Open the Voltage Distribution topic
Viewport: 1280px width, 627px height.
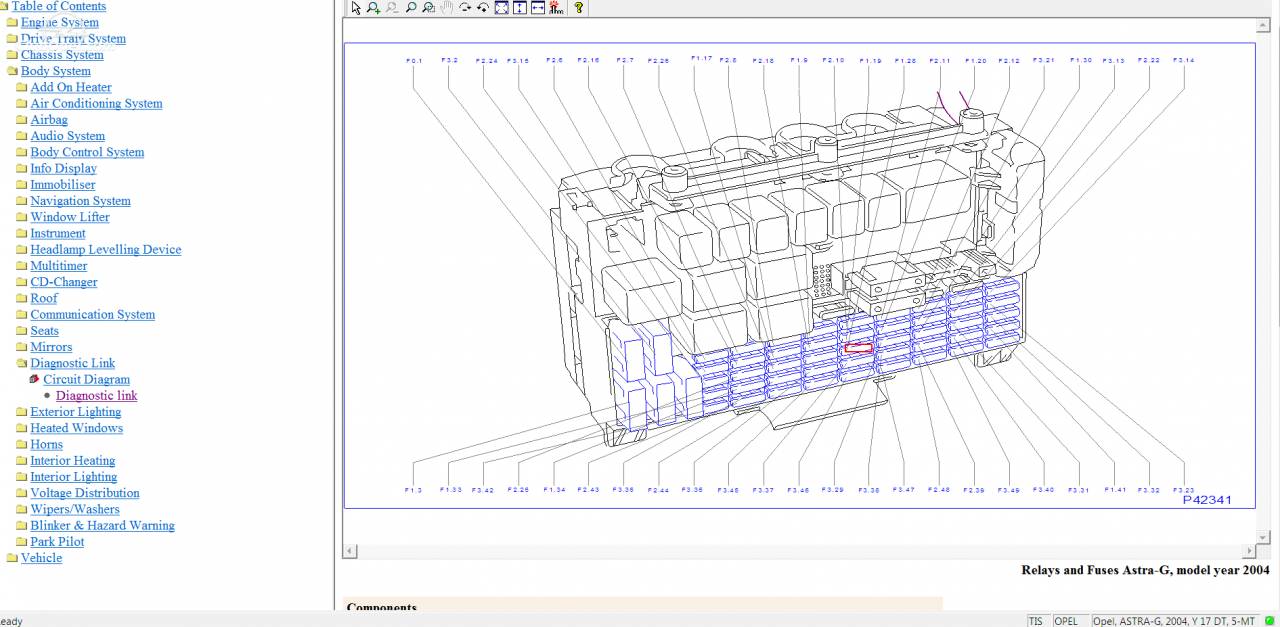click(85, 493)
